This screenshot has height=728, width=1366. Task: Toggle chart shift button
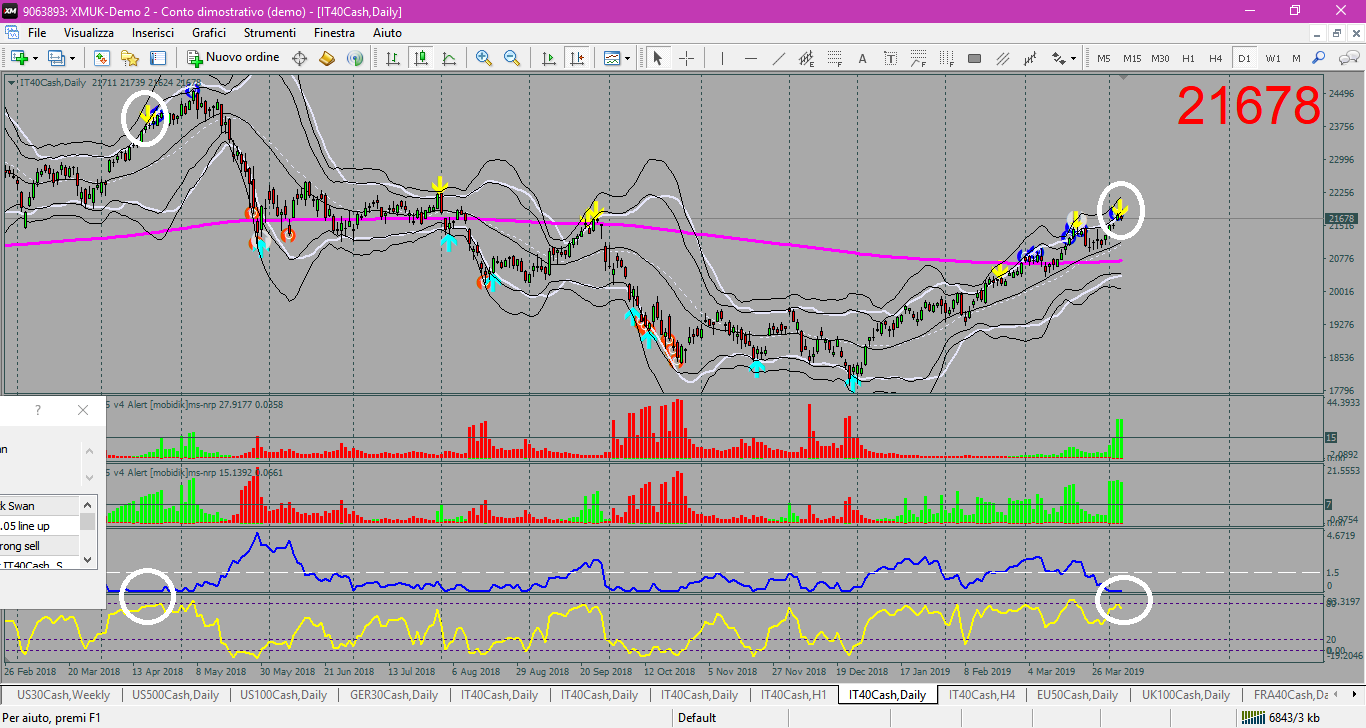(x=576, y=58)
